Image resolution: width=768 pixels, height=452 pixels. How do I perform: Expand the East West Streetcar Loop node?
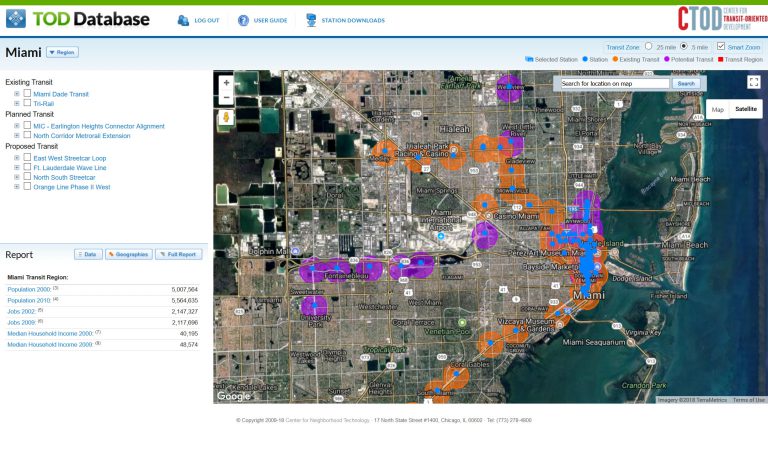[x=17, y=158]
